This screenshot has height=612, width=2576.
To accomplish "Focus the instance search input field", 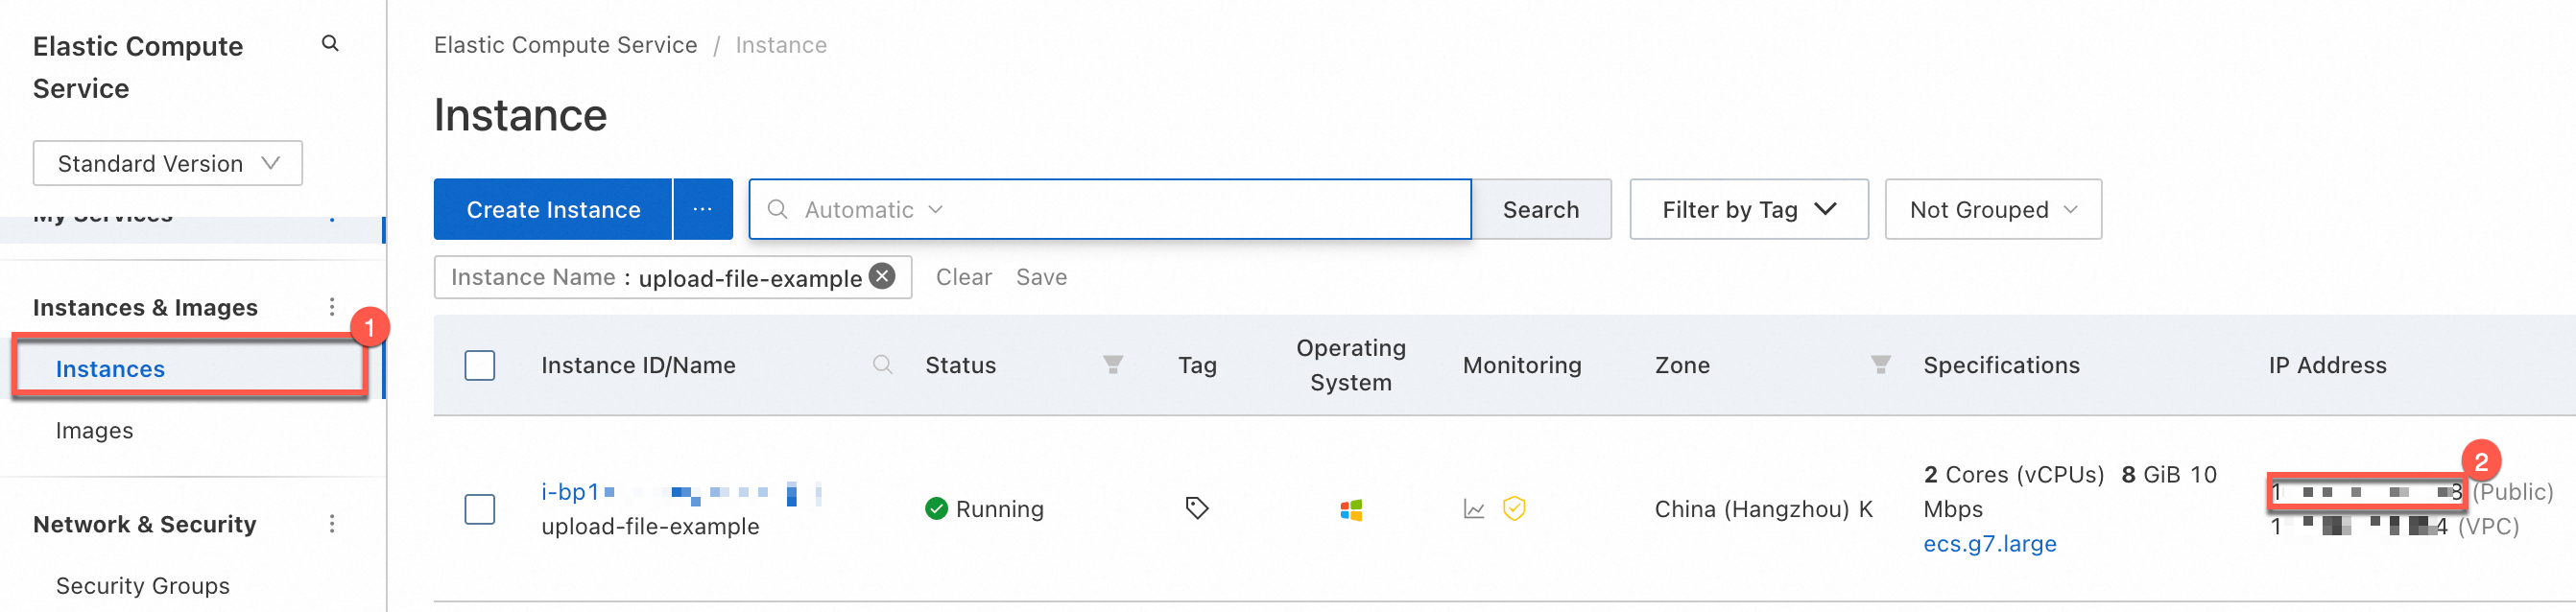I will pyautogui.click(x=1200, y=209).
